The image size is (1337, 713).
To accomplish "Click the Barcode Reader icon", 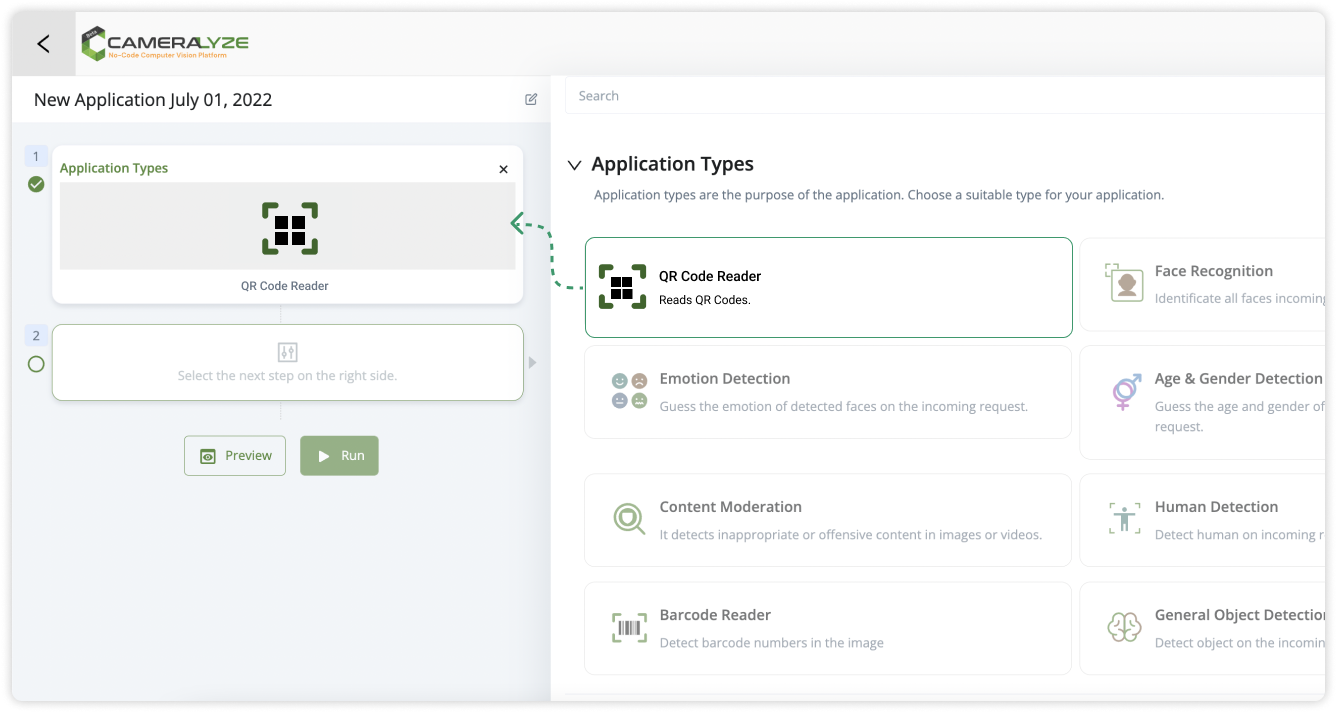I will click(629, 628).
